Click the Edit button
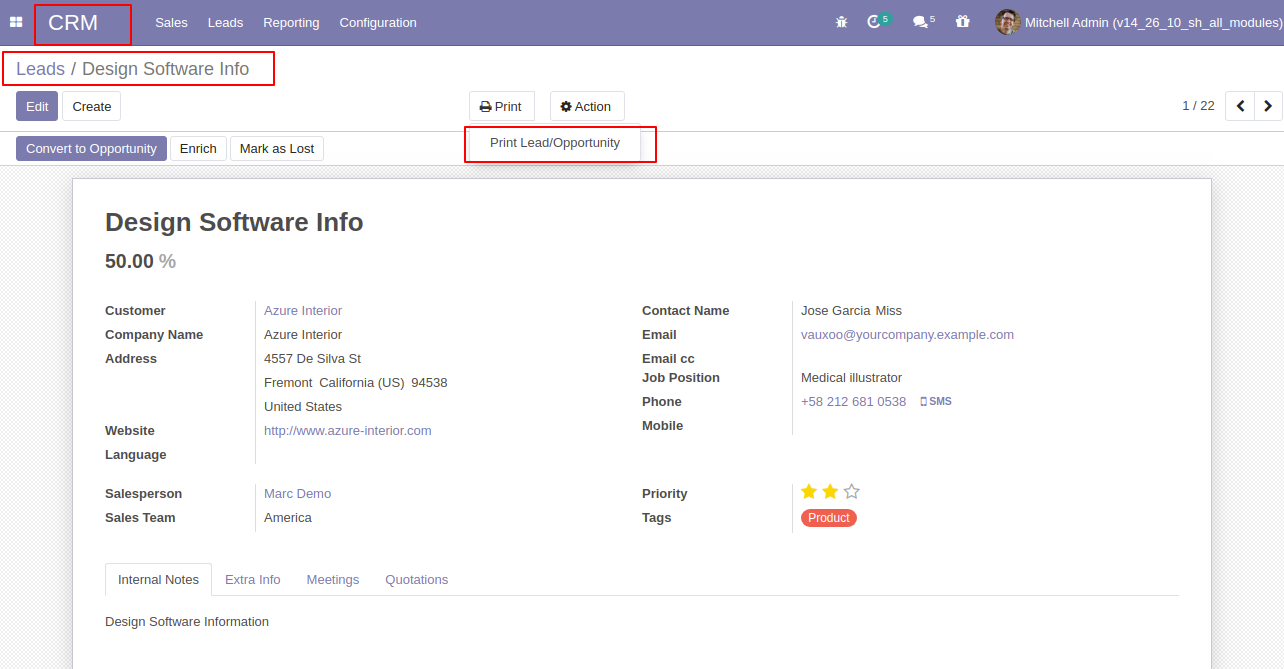 coord(37,106)
